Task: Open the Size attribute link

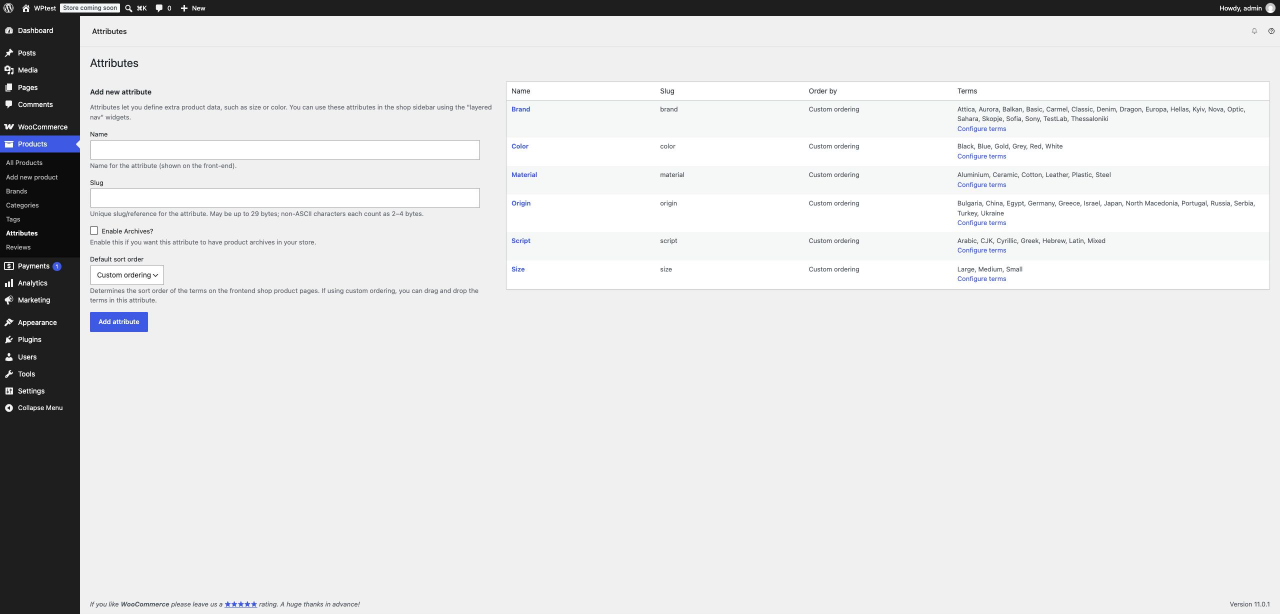Action: coord(518,269)
